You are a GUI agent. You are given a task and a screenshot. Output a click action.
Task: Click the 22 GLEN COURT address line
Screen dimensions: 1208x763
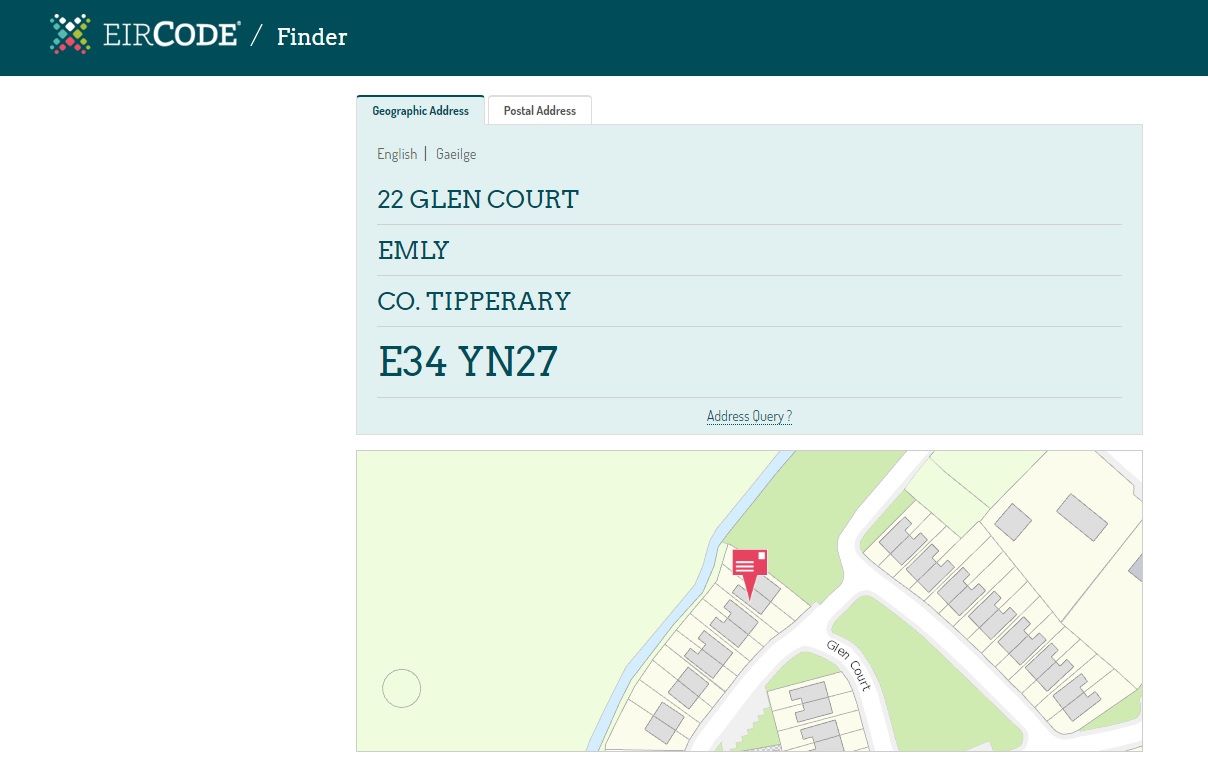[478, 200]
